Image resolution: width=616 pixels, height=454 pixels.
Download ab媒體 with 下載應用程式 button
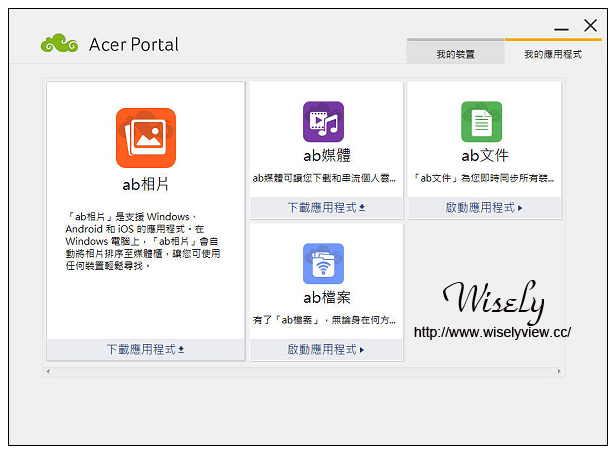tap(326, 207)
